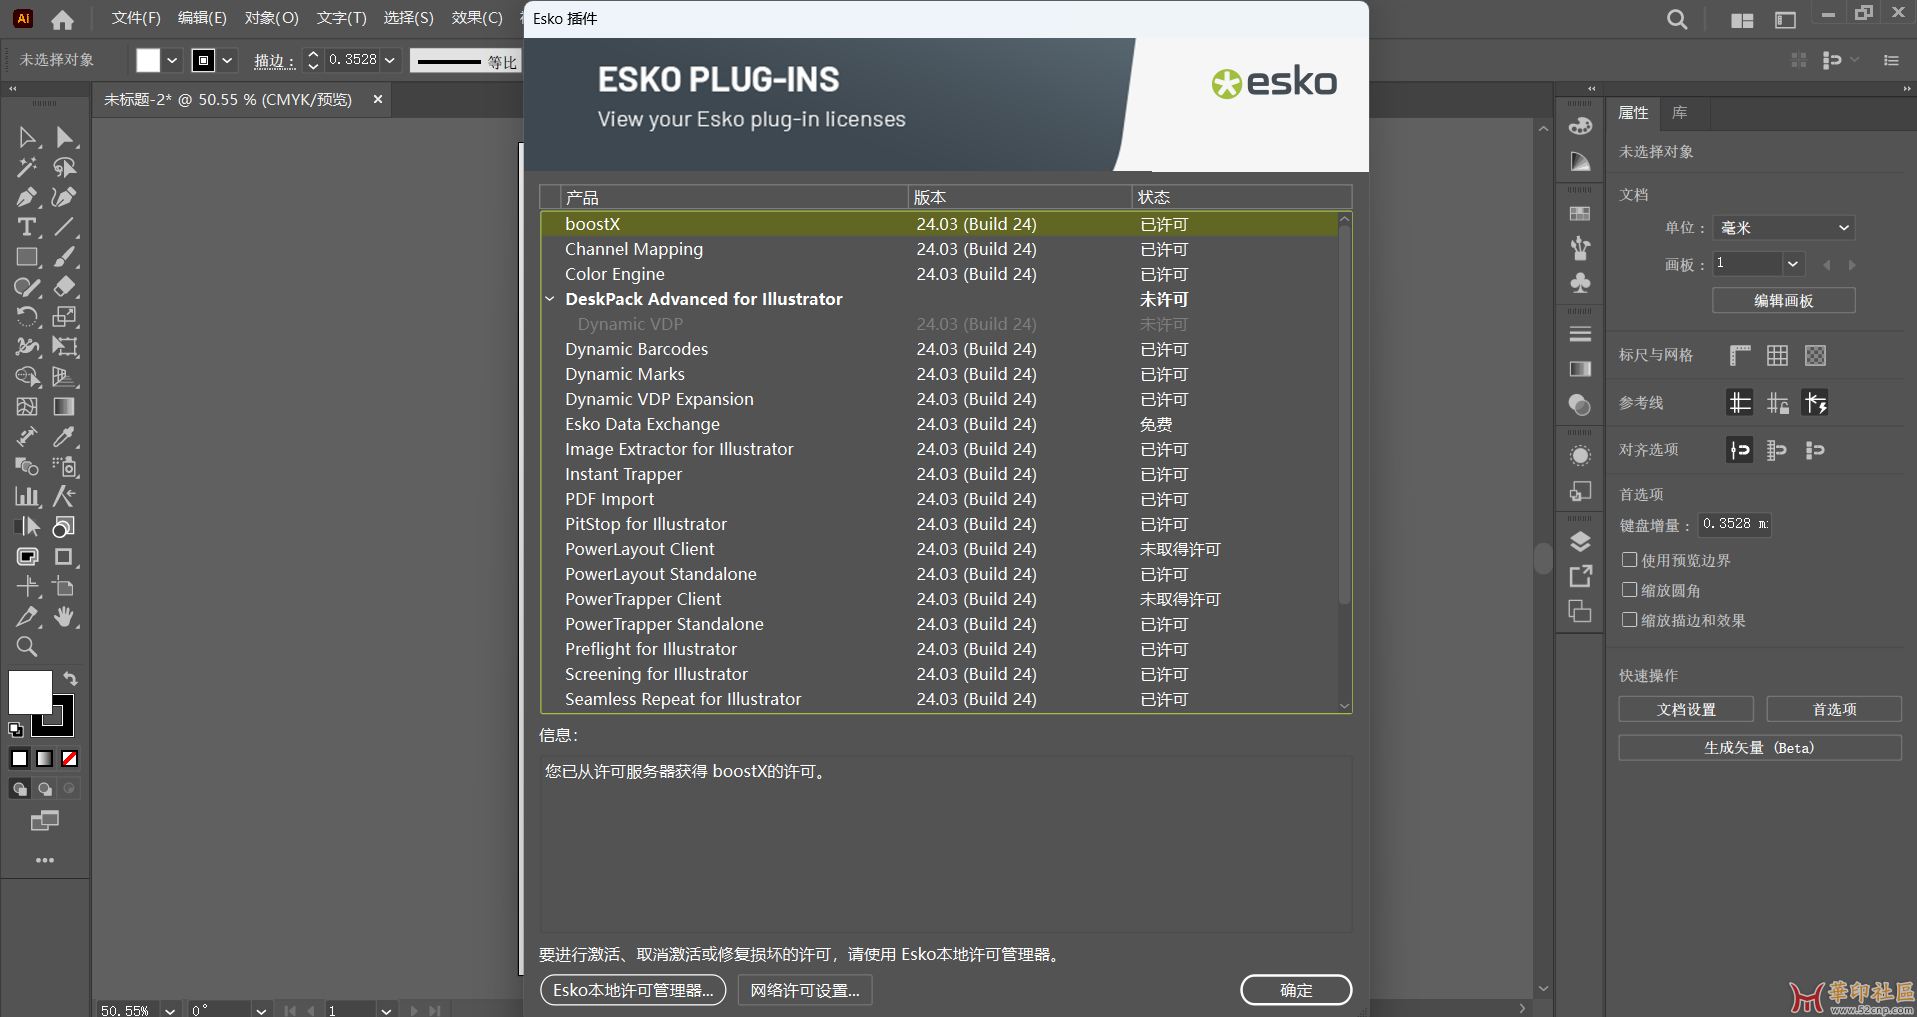Click 生成矢量 (Beta) button
Screen dimensions: 1917x1017
click(1760, 748)
